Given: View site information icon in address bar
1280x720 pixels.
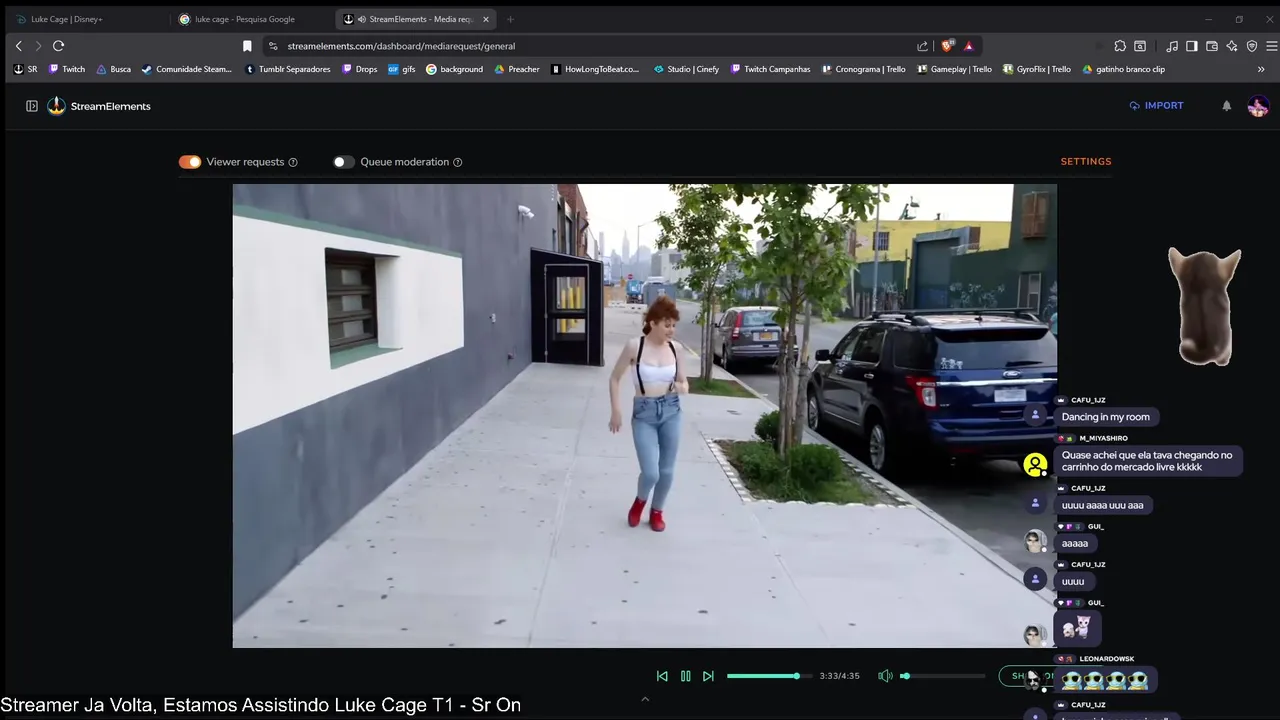Looking at the screenshot, I should point(273,46).
